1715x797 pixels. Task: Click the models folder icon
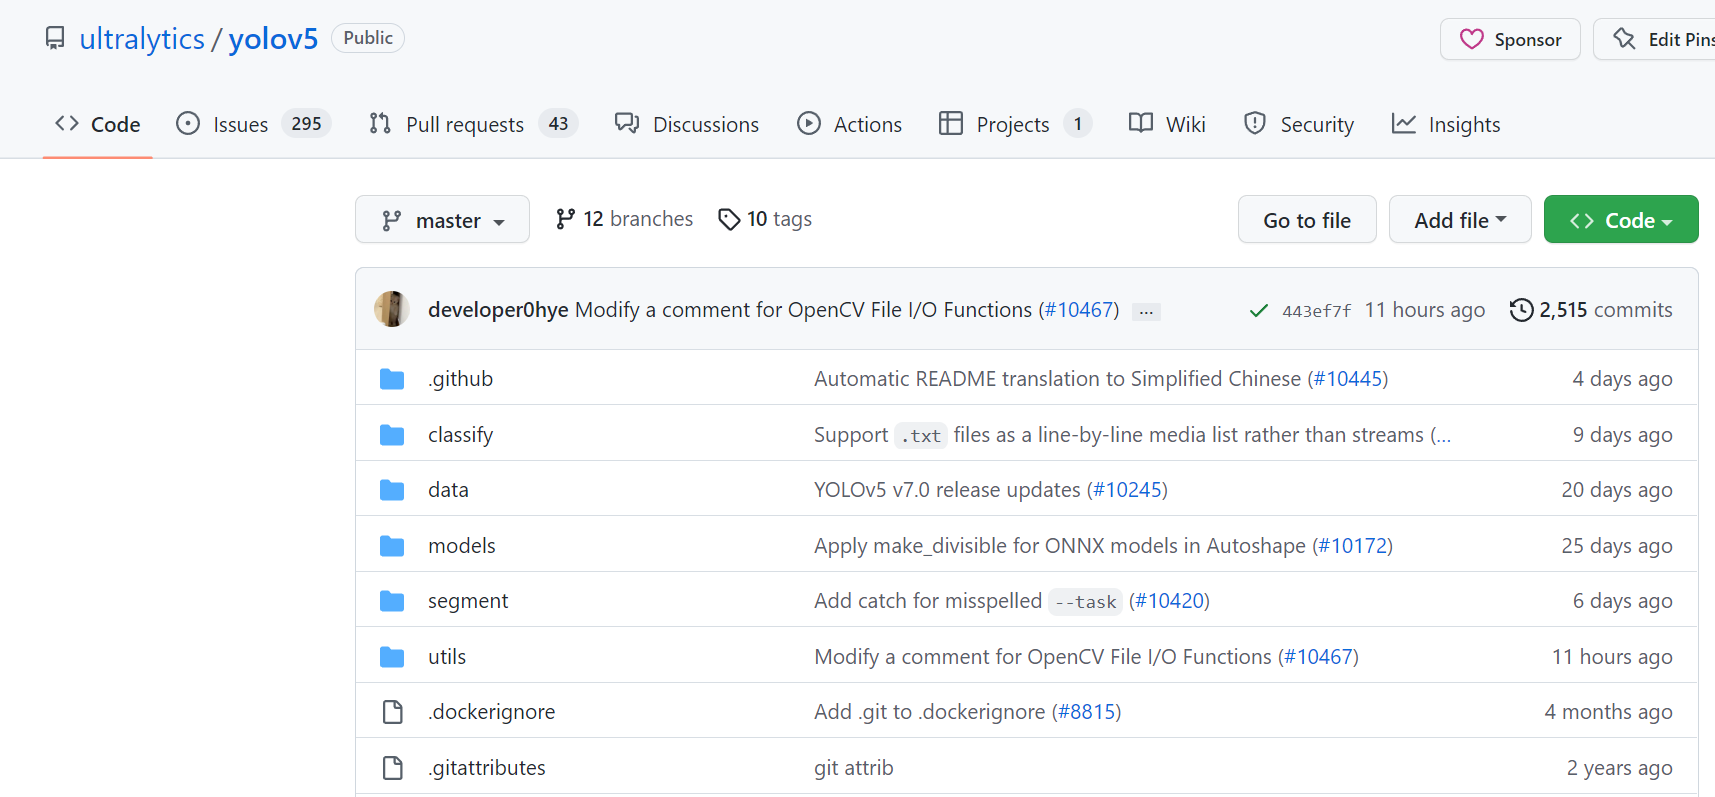pyautogui.click(x=392, y=546)
